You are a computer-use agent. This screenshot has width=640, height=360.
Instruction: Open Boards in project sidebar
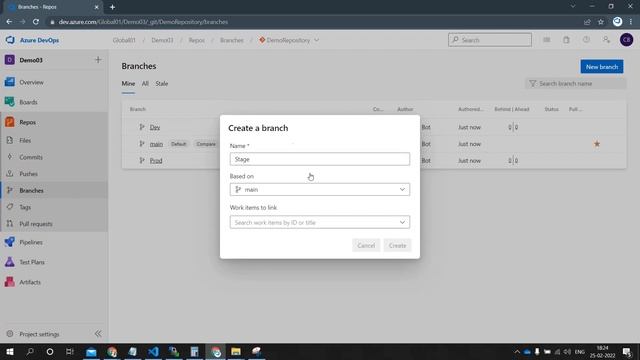[28, 102]
